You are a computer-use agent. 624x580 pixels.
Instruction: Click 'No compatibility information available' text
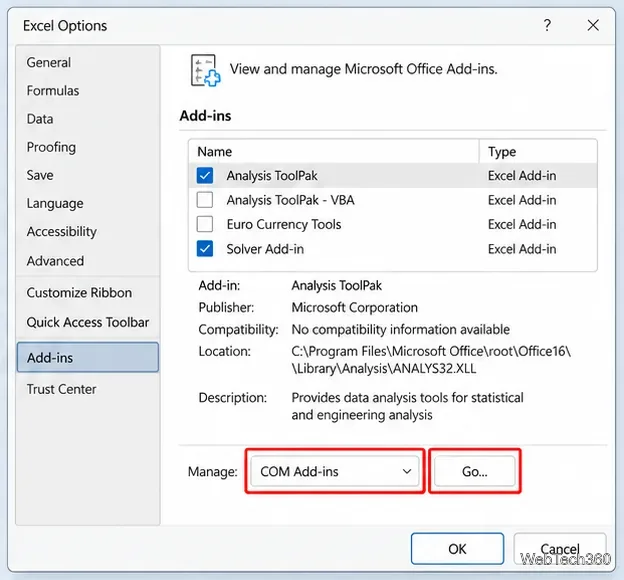point(400,330)
